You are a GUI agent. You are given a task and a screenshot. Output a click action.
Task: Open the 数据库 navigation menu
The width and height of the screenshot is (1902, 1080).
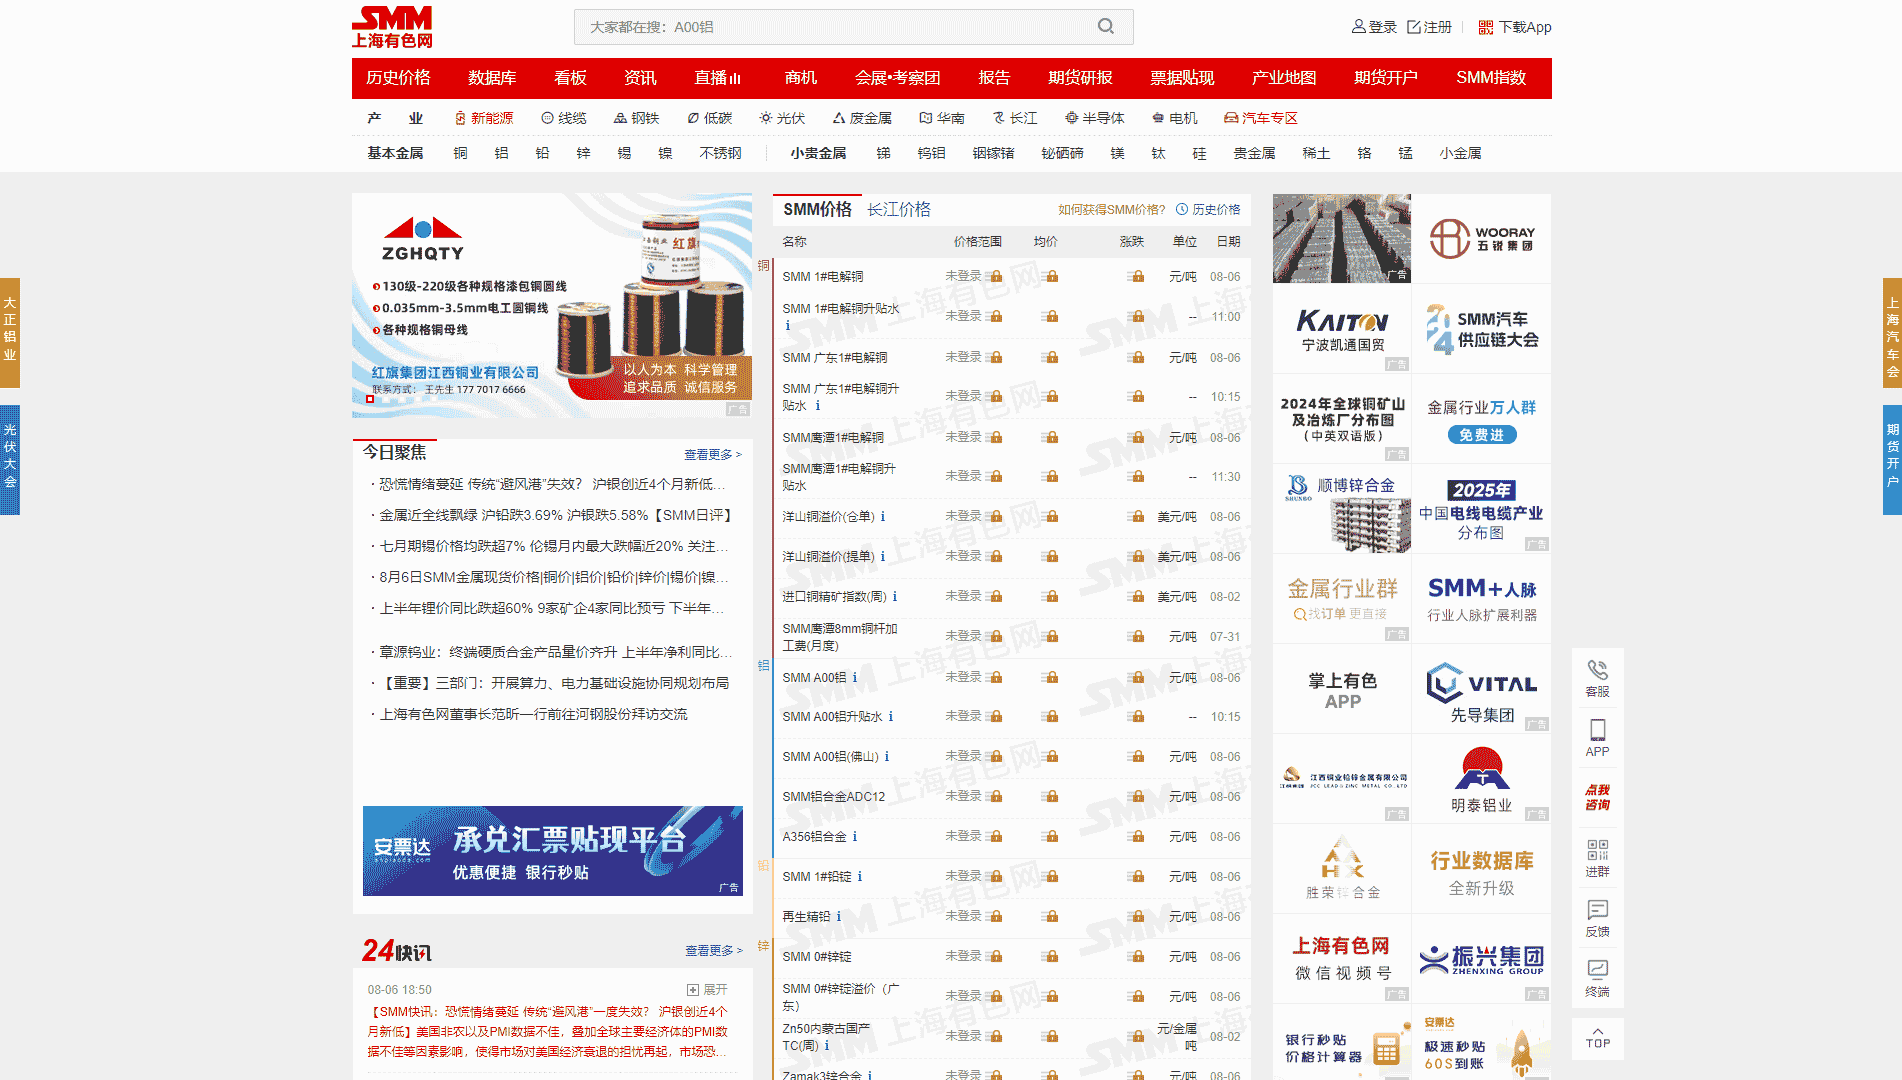(492, 78)
